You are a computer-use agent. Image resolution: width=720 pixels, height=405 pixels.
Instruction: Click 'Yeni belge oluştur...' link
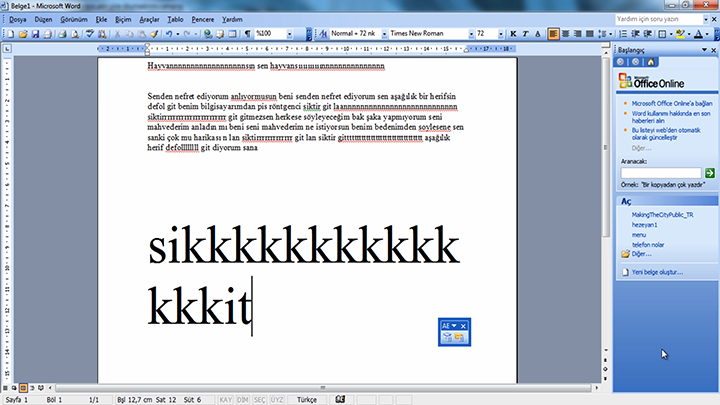[658, 272]
